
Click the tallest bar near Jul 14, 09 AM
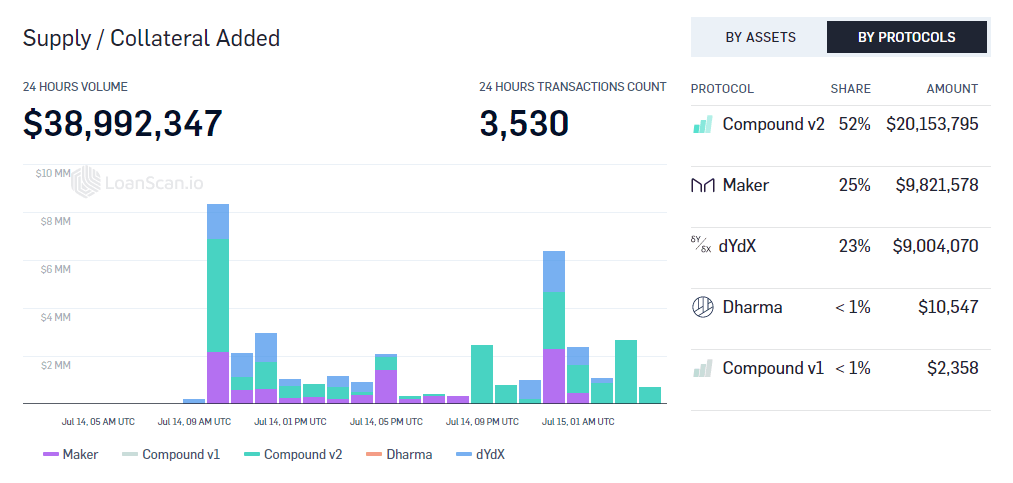point(218,303)
